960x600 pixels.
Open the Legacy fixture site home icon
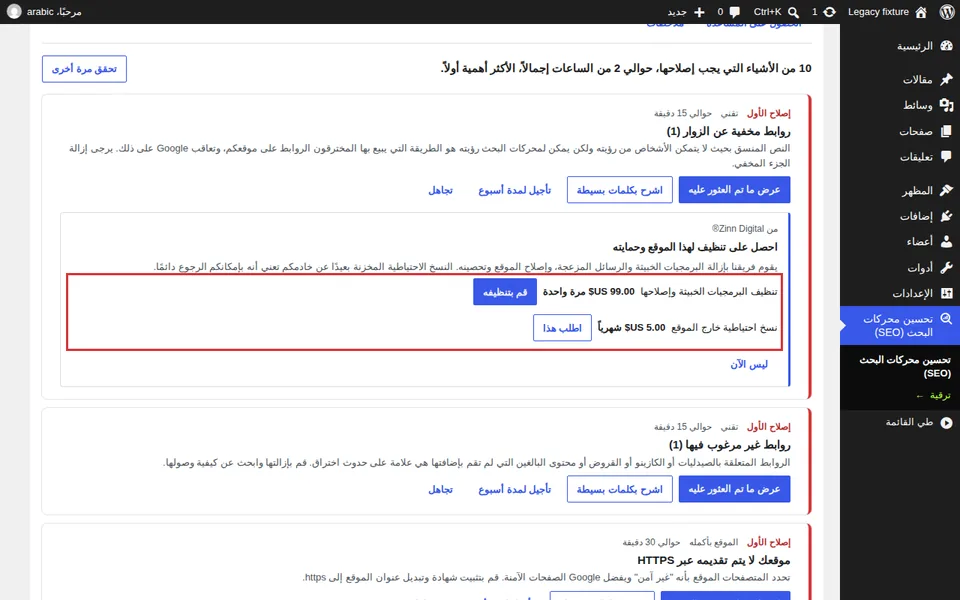point(921,12)
